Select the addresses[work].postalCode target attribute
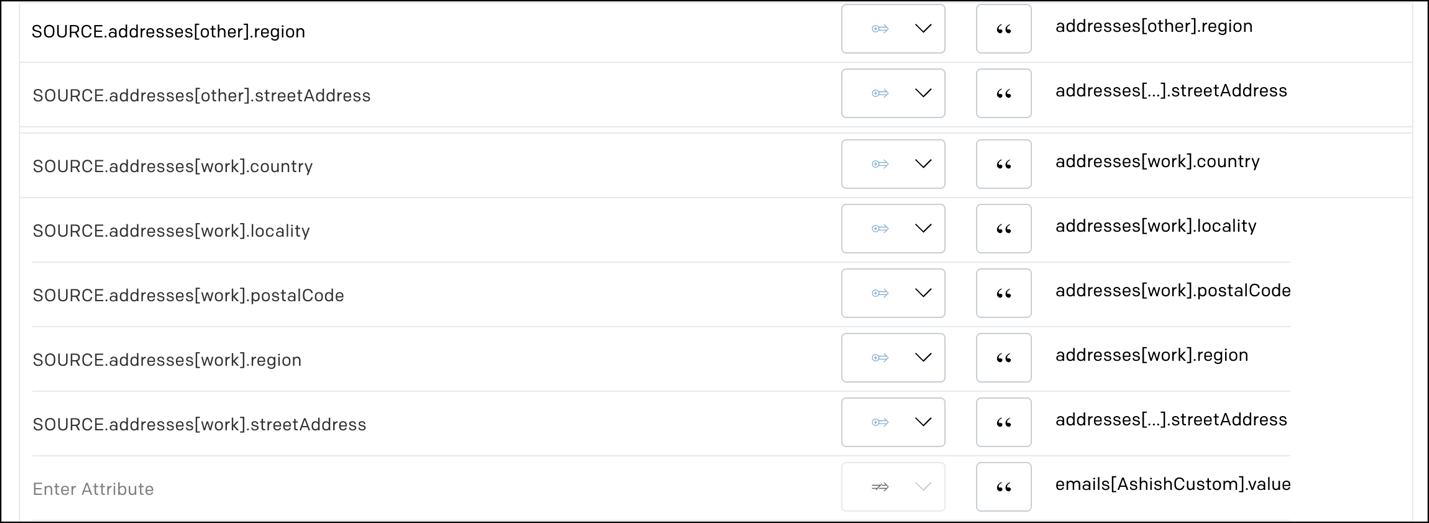Screen dimensions: 1429x523 (1173, 291)
